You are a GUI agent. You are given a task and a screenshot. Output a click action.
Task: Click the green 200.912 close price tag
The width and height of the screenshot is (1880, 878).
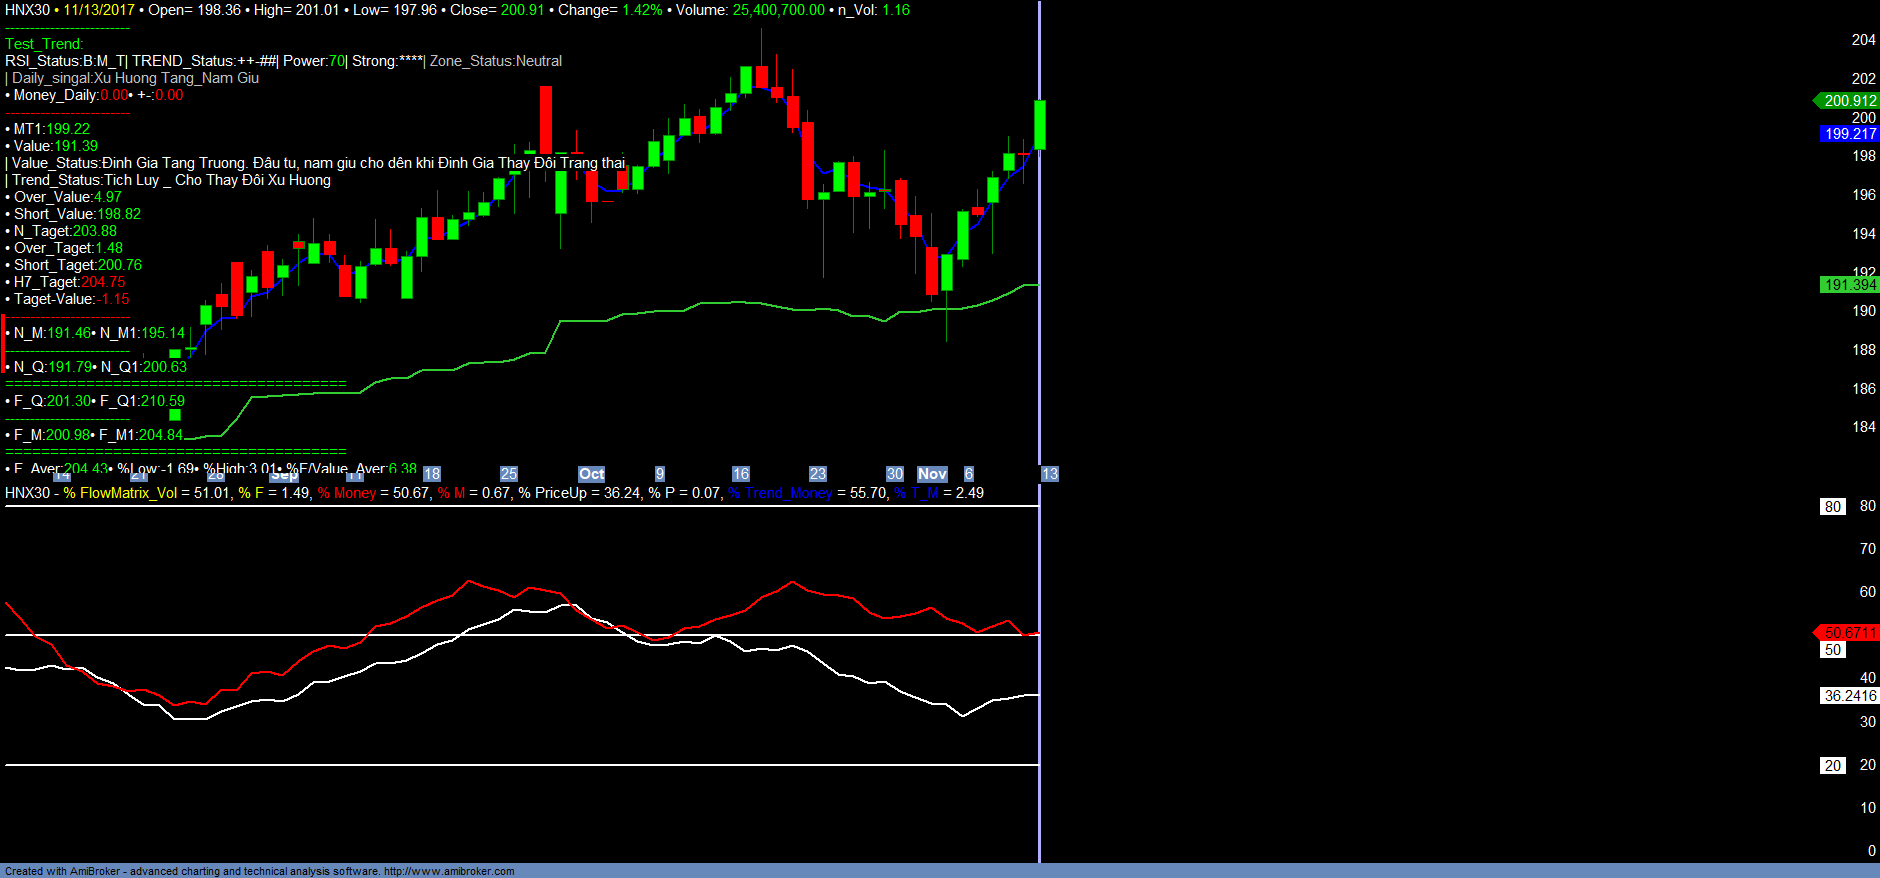point(1849,101)
